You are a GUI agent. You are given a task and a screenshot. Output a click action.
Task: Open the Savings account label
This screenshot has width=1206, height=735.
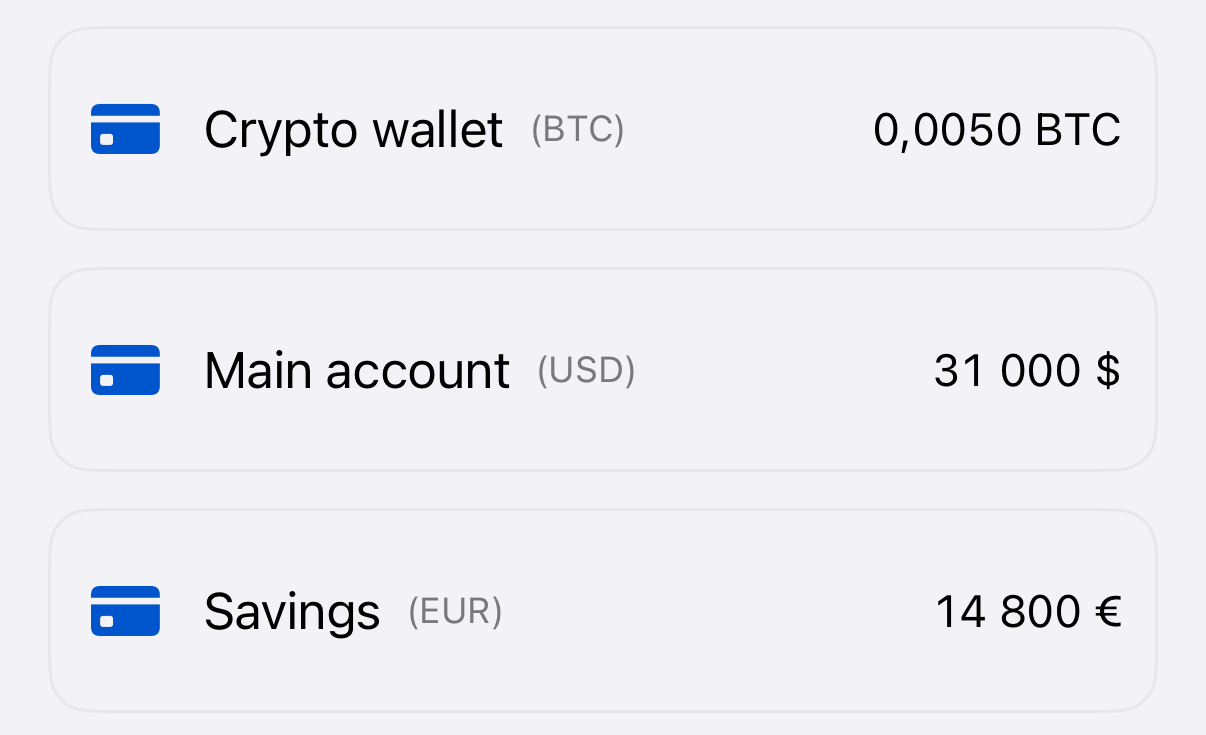292,612
